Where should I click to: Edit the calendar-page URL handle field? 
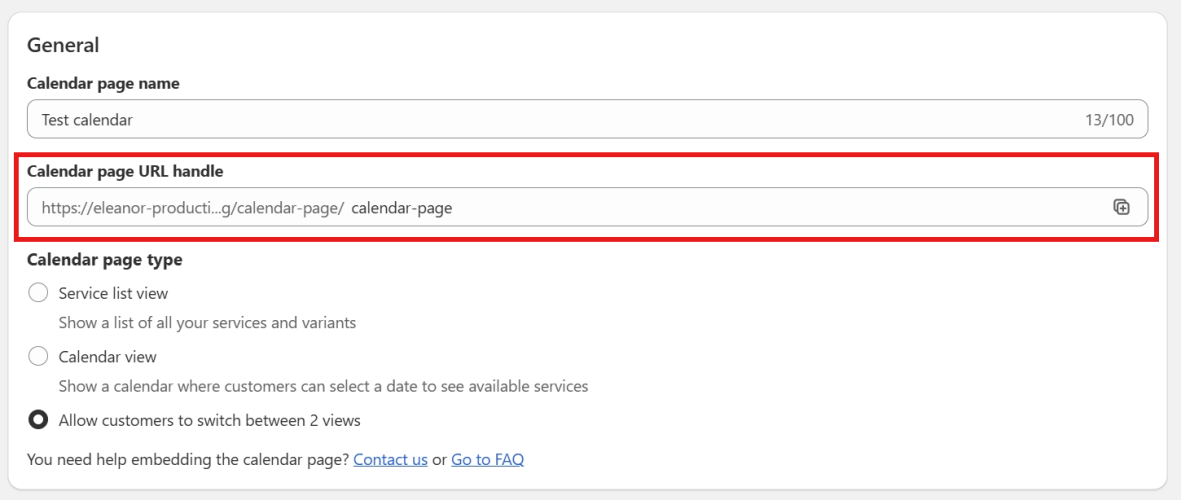[587, 207]
